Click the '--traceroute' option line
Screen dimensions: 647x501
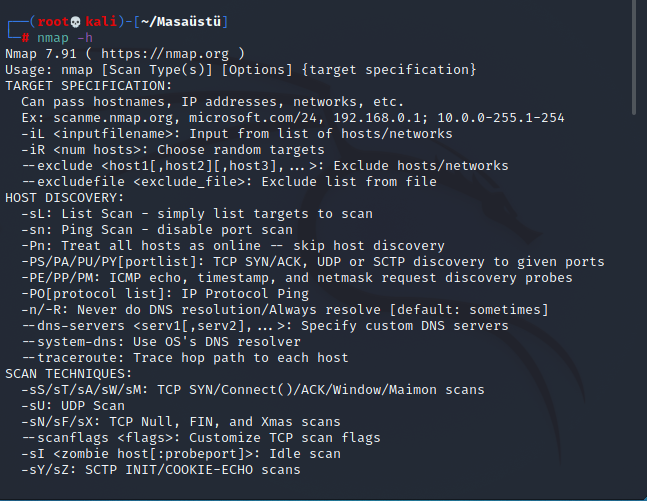coord(184,357)
